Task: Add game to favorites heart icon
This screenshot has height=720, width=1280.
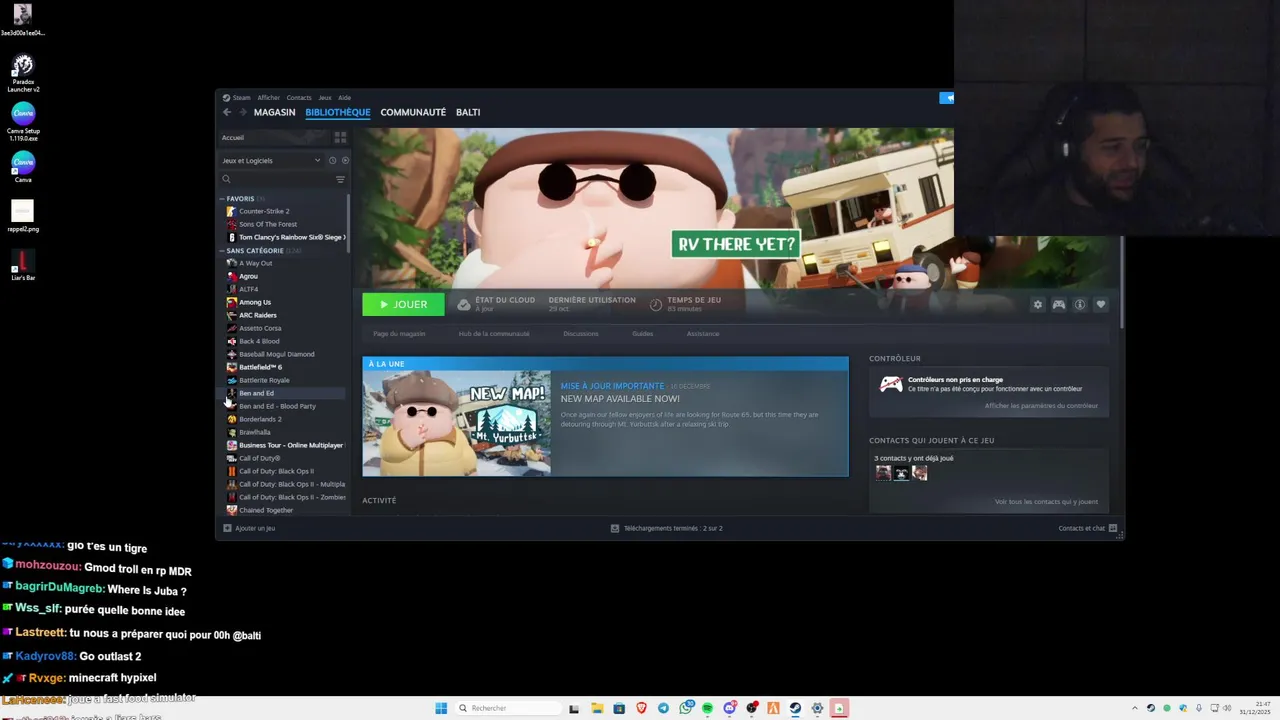Action: [x=1101, y=305]
